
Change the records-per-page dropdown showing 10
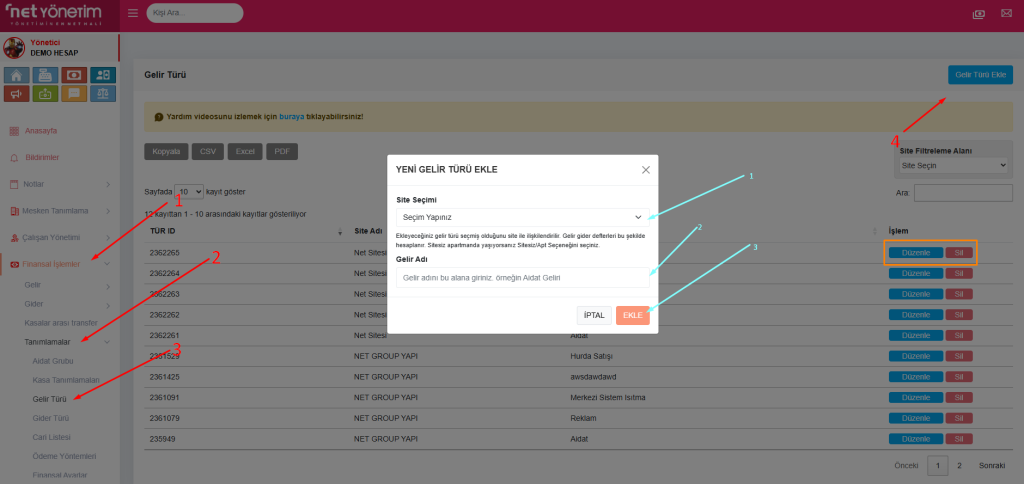tap(189, 191)
